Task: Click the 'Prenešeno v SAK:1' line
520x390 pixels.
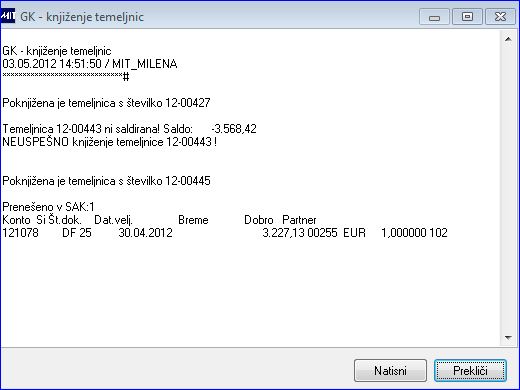Action: click(x=48, y=207)
